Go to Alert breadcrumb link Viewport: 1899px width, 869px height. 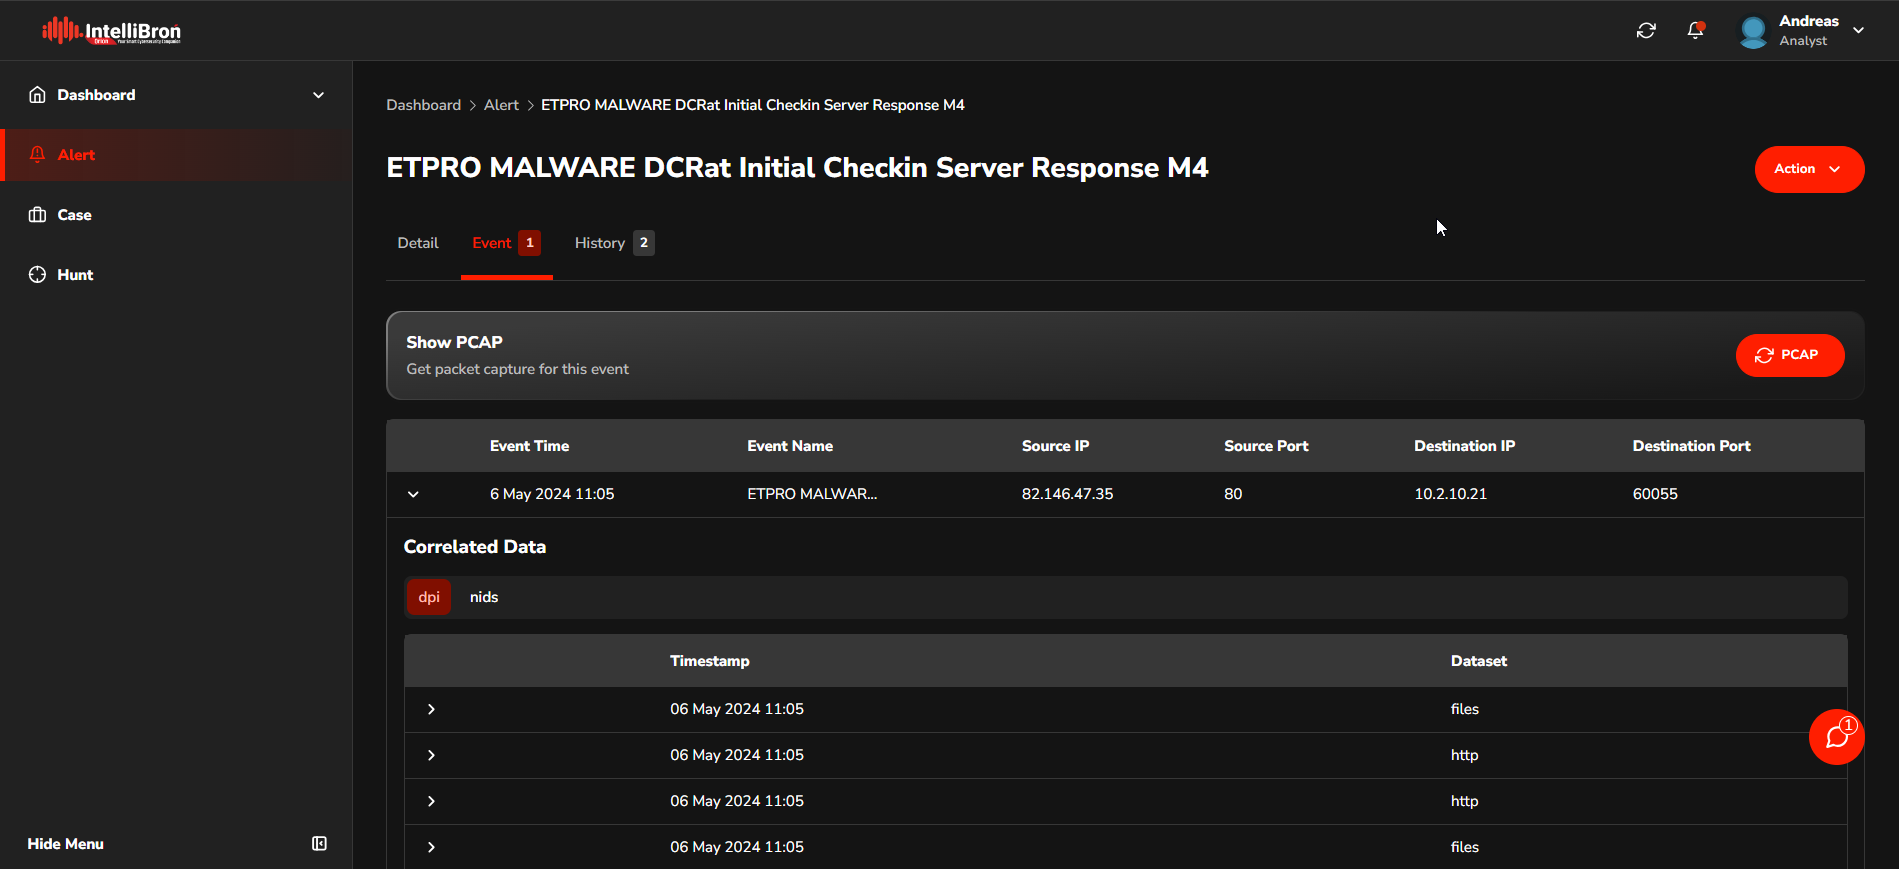[501, 105]
